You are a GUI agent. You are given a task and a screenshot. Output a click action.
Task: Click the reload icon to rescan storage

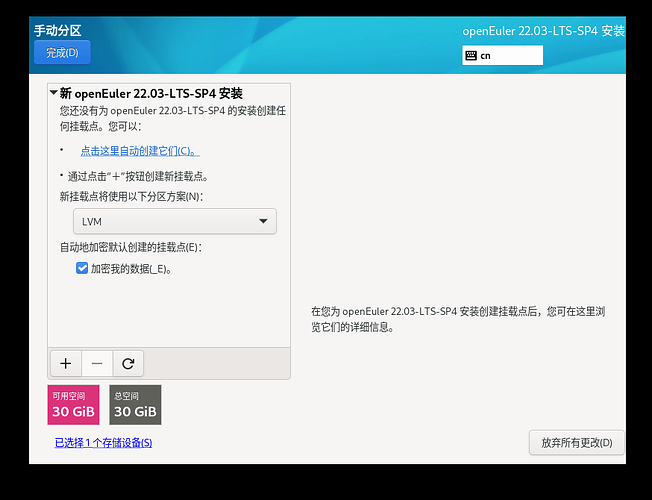point(127,363)
